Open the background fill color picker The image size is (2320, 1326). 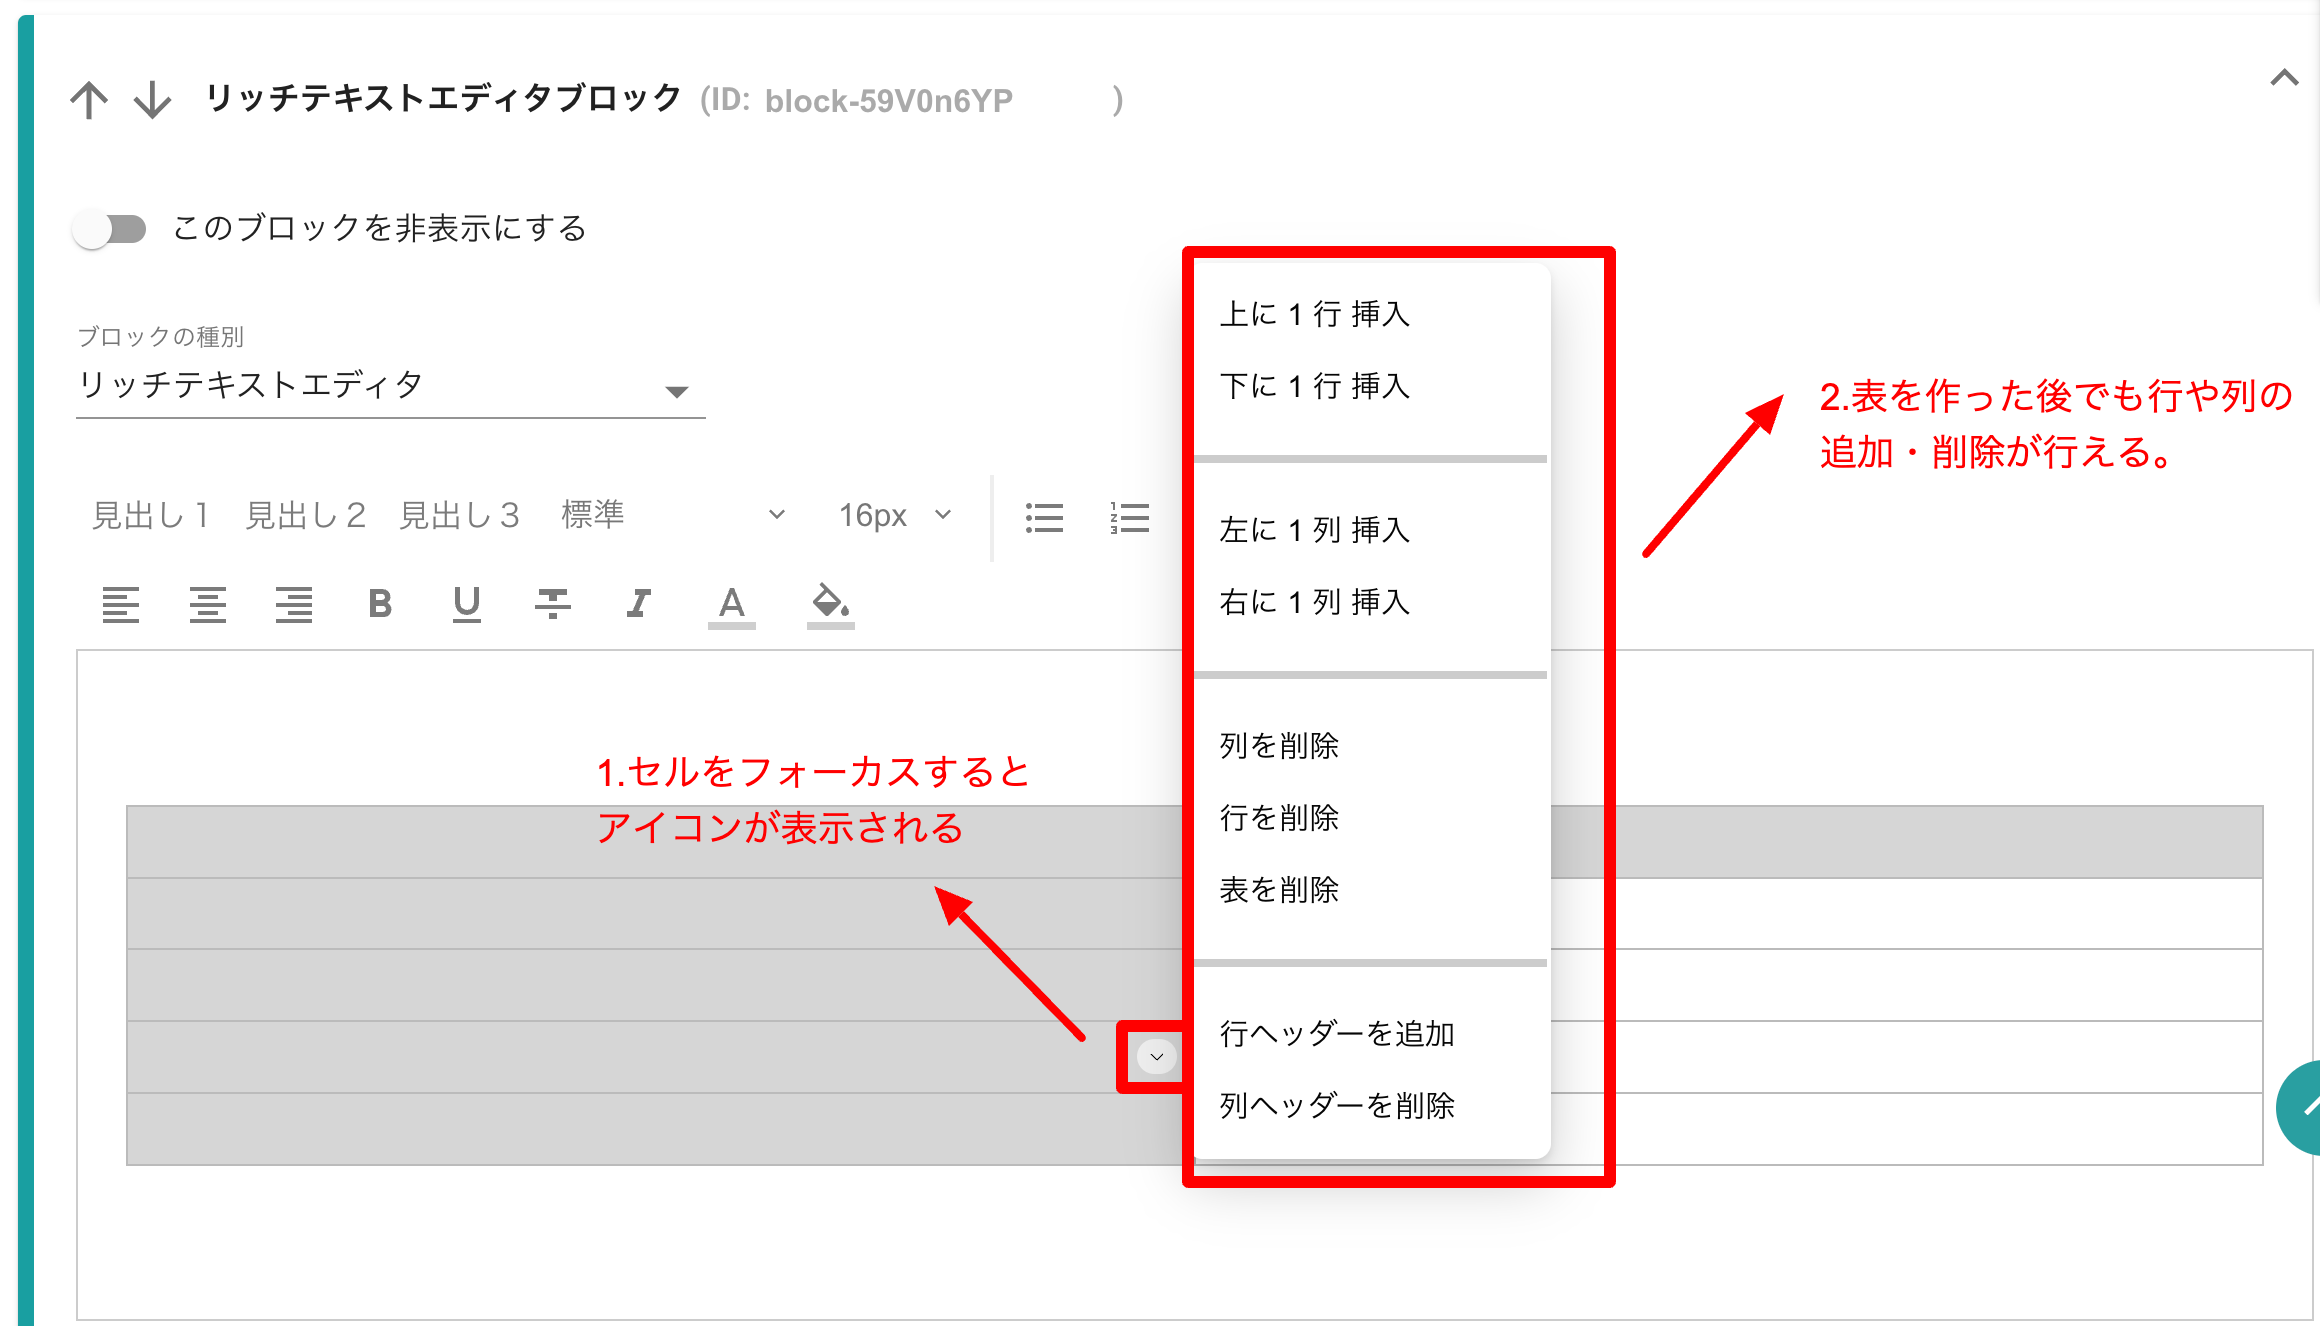(x=830, y=604)
